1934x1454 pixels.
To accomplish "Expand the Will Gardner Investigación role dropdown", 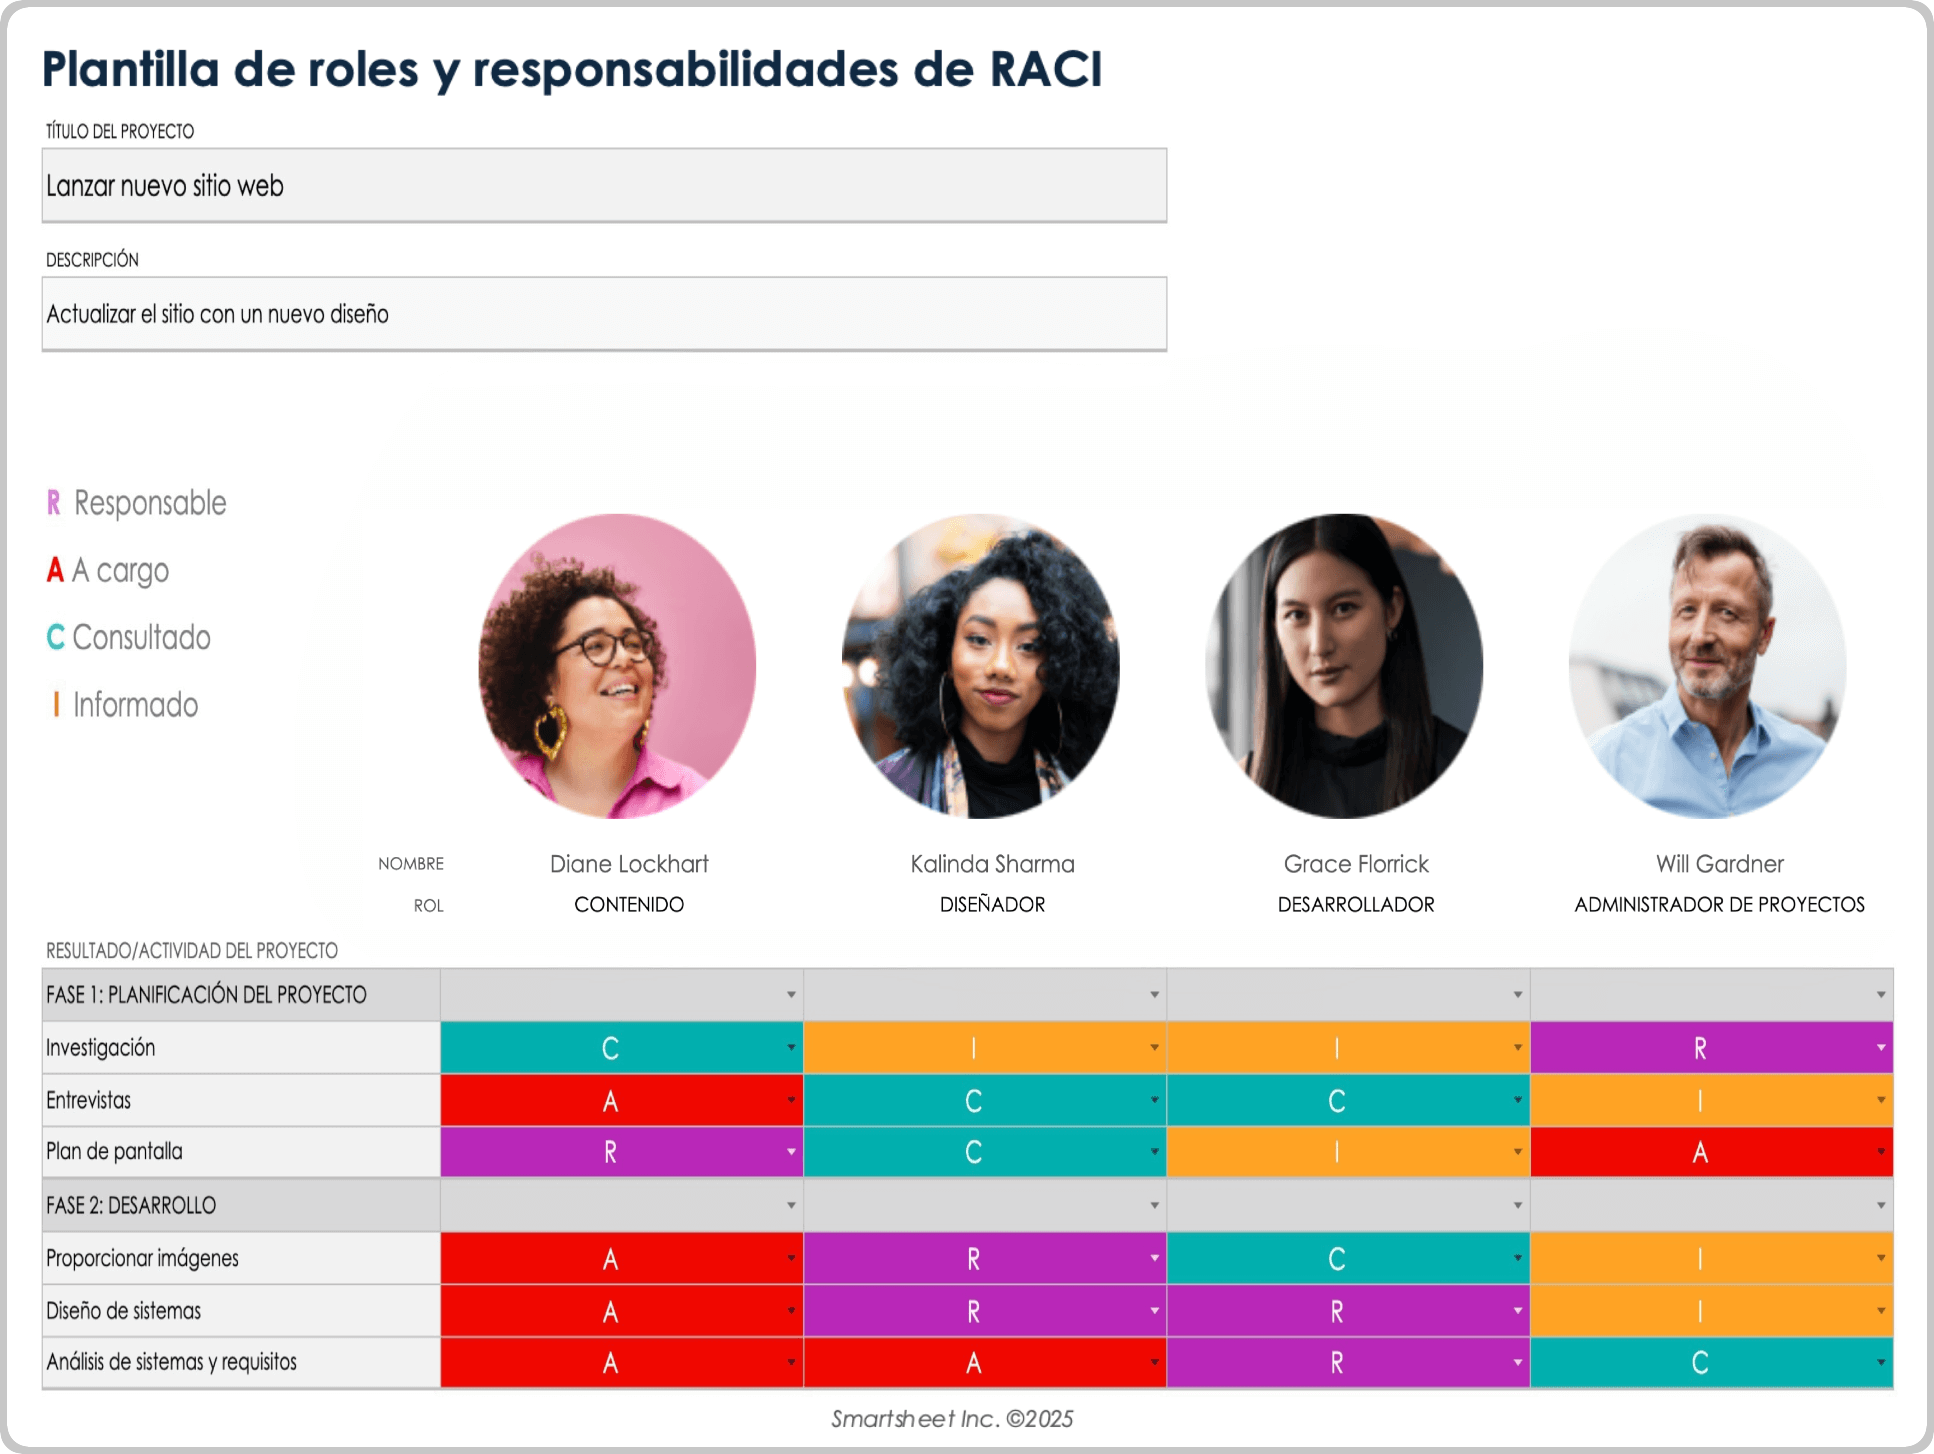I will (1881, 1048).
